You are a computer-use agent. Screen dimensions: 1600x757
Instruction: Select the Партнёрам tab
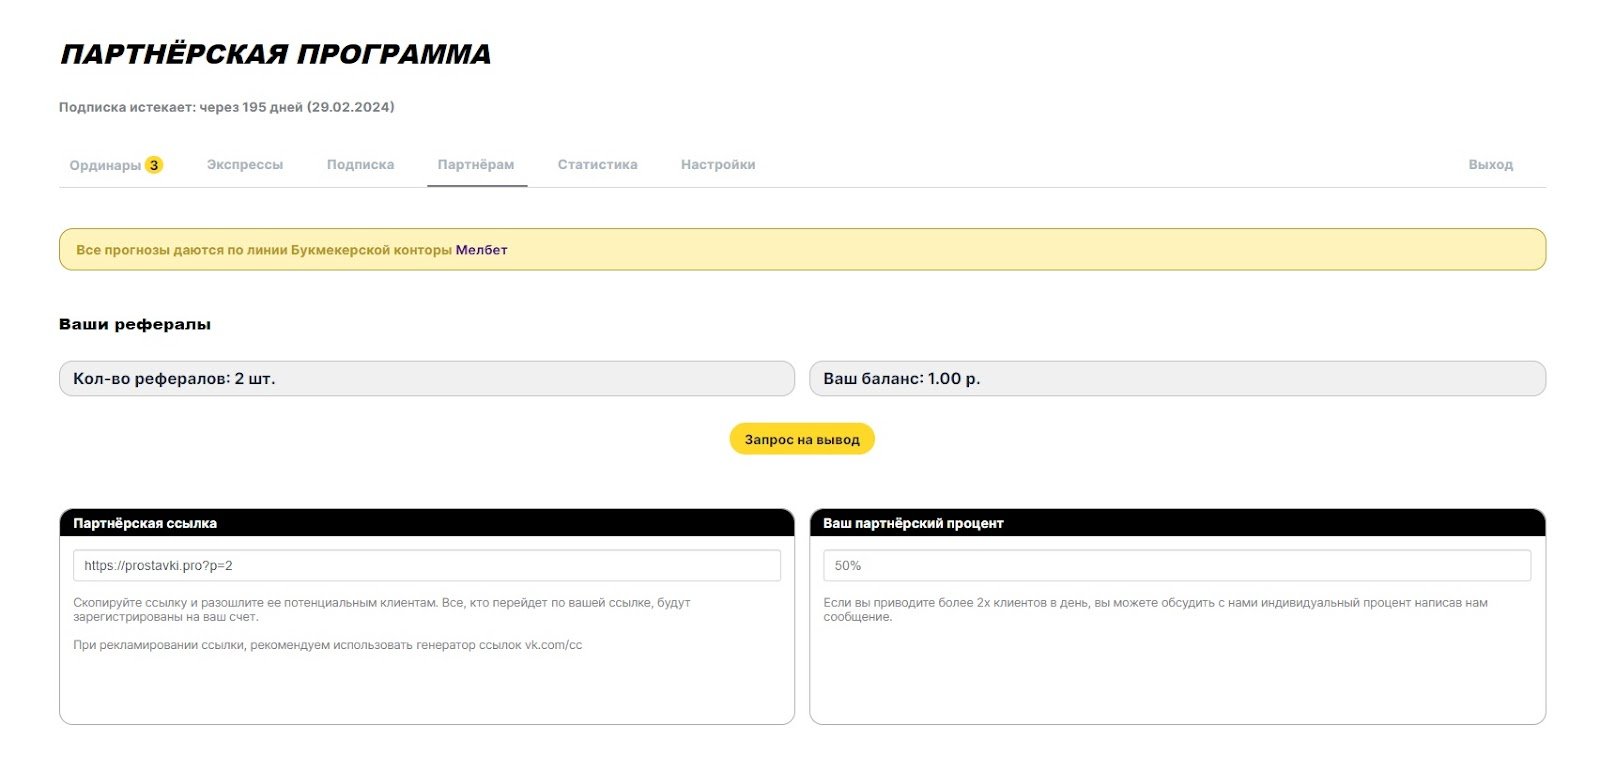[476, 165]
